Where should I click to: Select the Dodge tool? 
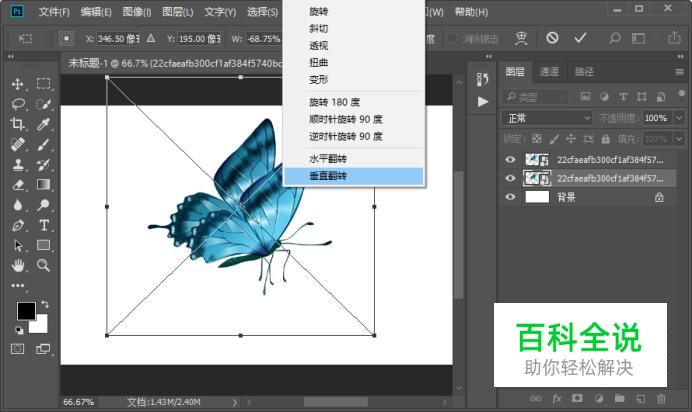[x=43, y=205]
